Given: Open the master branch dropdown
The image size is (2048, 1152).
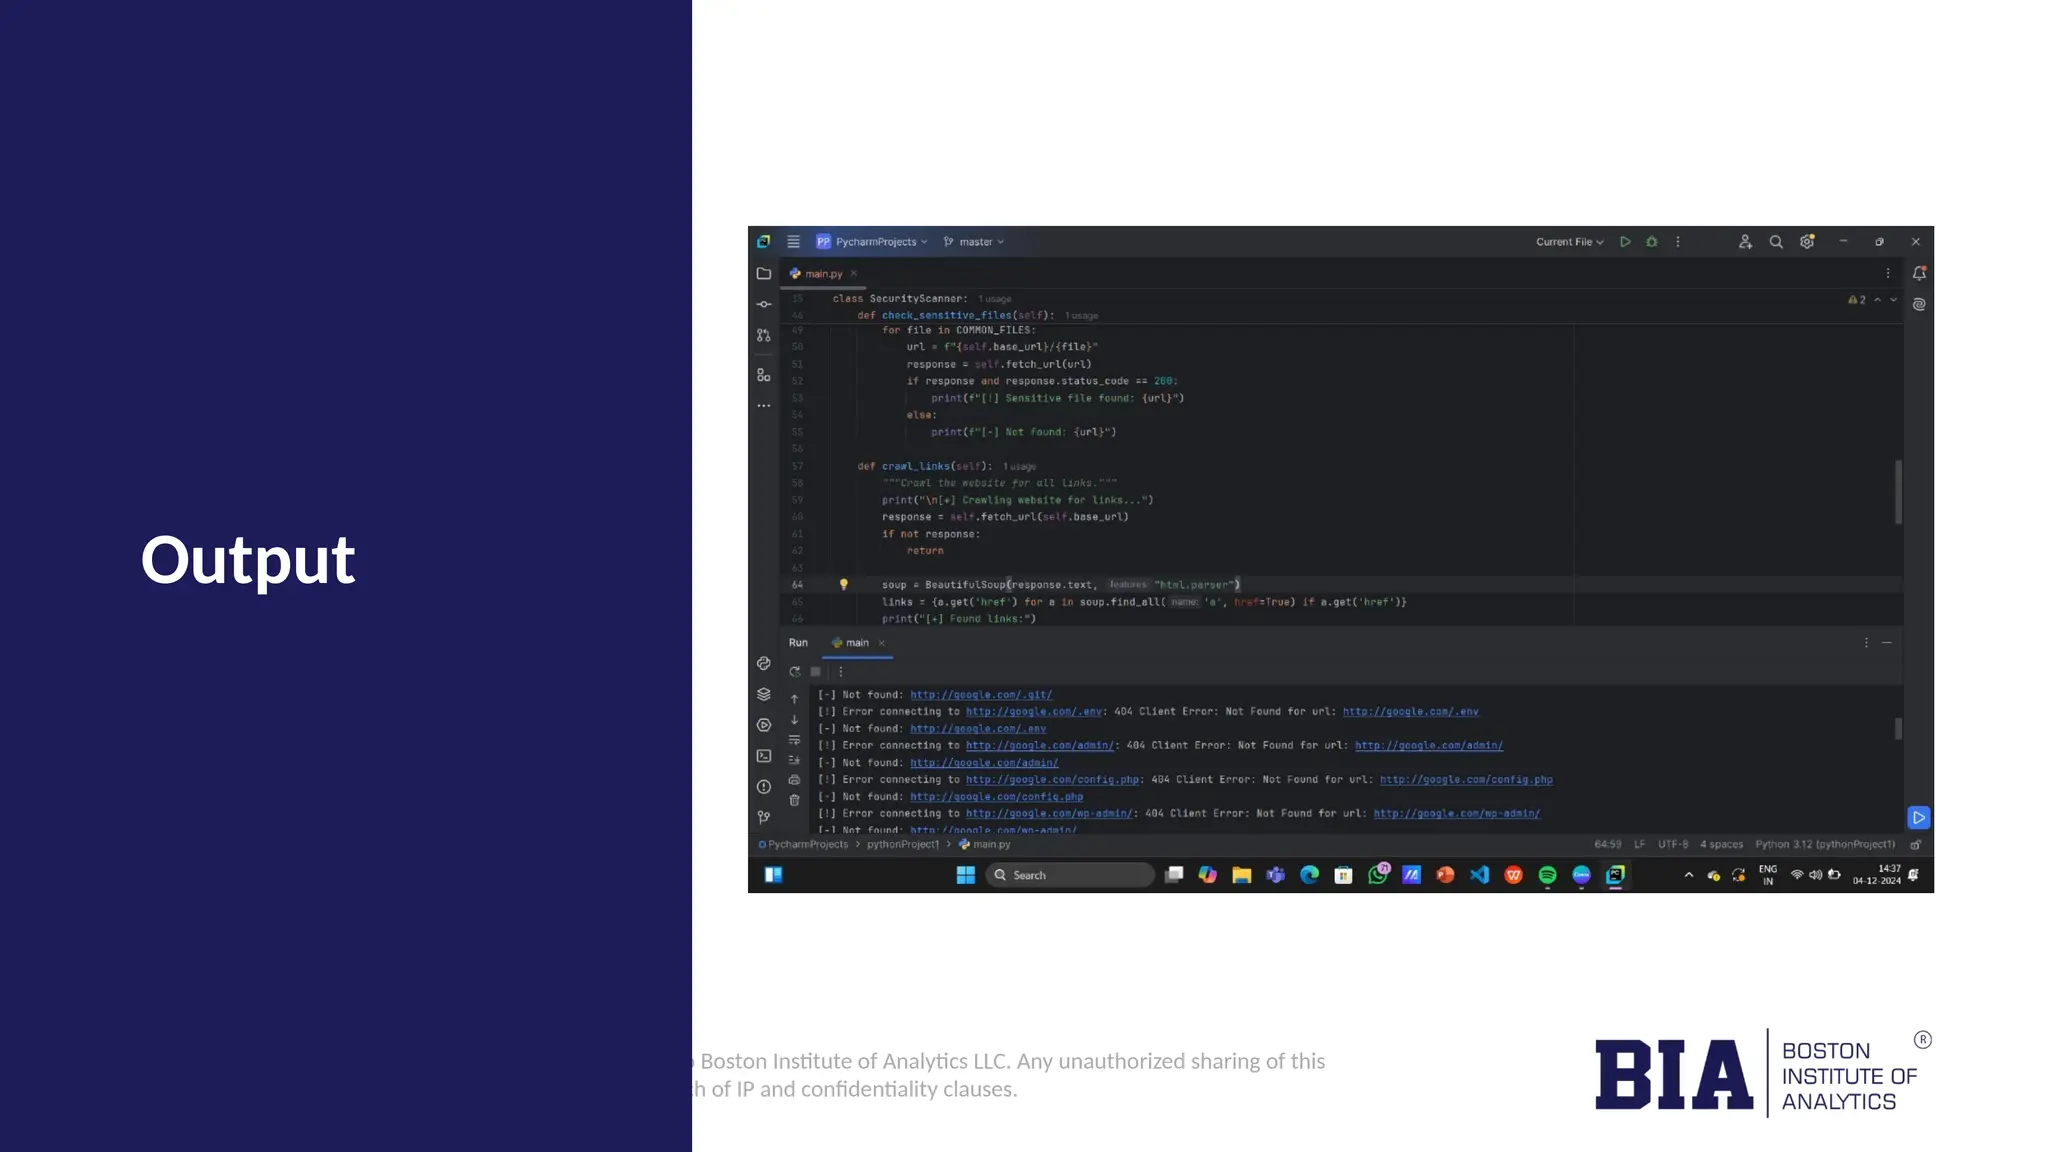Looking at the screenshot, I should [975, 242].
